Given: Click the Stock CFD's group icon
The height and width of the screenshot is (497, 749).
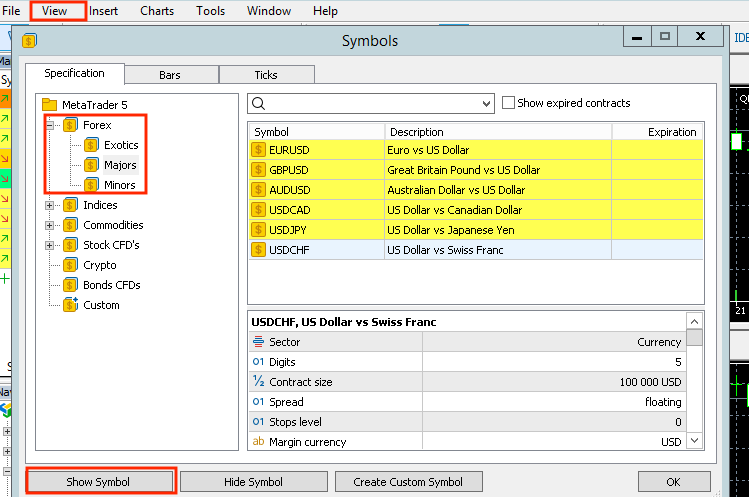Looking at the screenshot, I should pyautogui.click(x=70, y=245).
